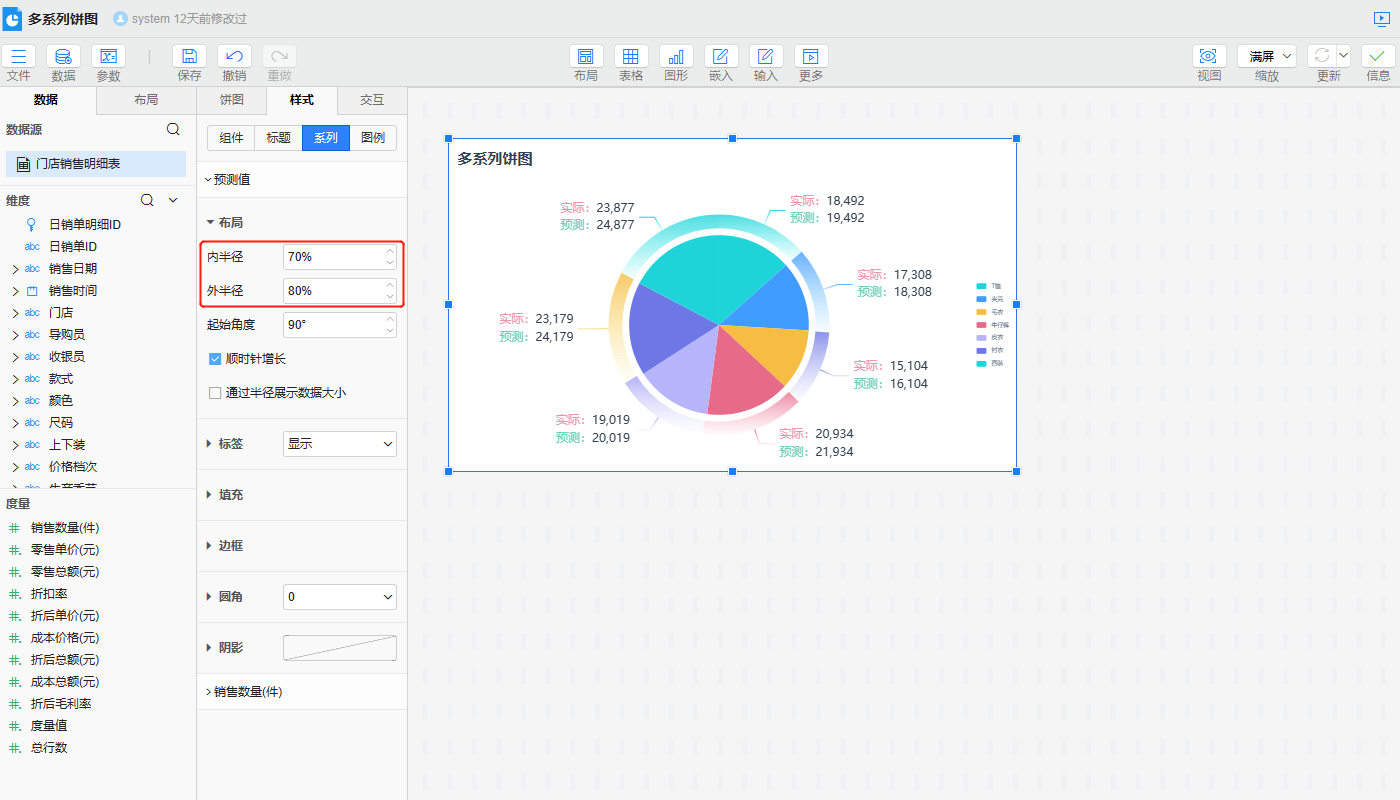Viewport: 1400px width, 800px height.
Task: Click the 表格 (Table) toolbar icon
Action: point(631,57)
